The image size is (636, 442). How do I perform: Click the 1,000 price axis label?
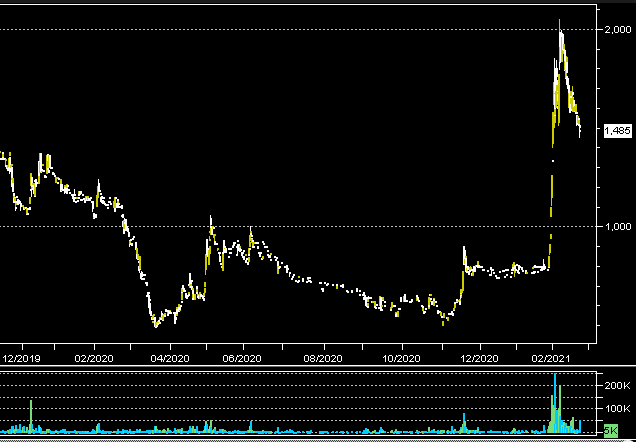pos(618,226)
